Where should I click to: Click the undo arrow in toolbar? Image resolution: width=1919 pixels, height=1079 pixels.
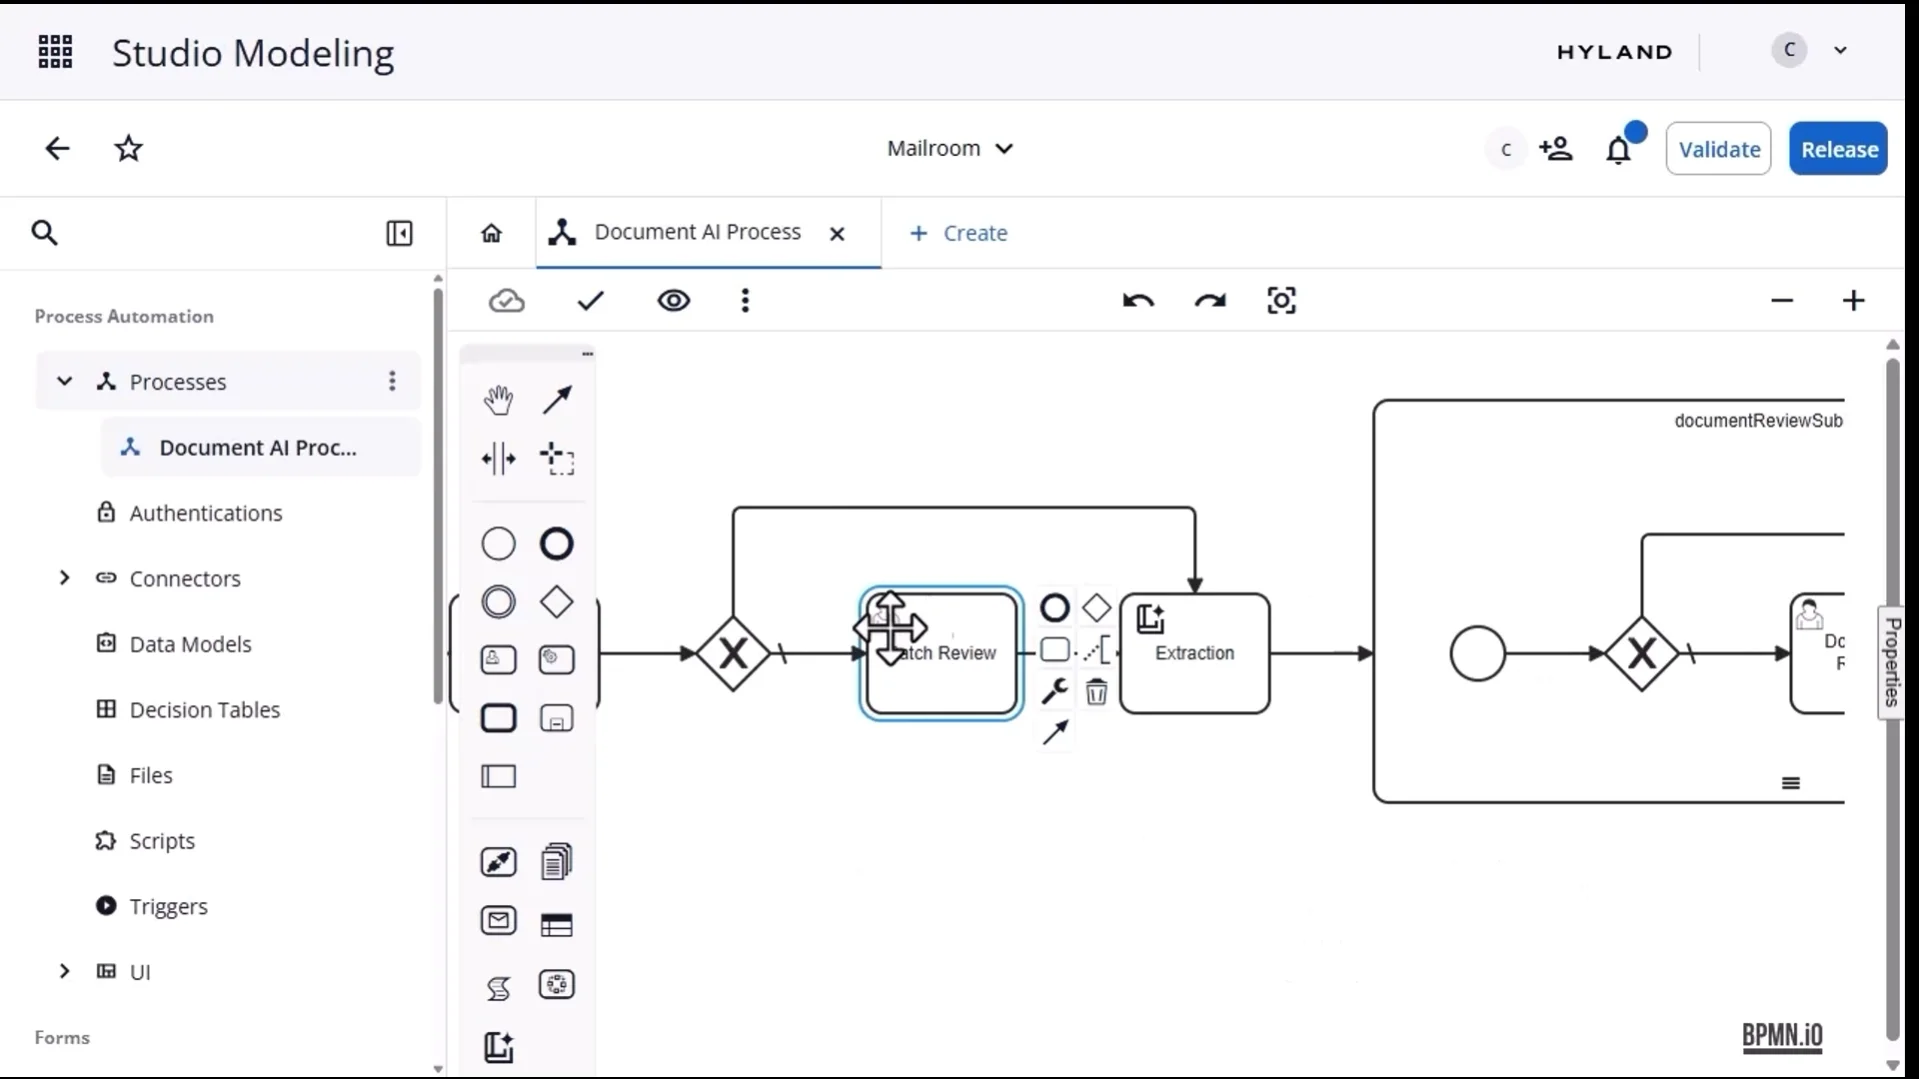tap(1138, 301)
